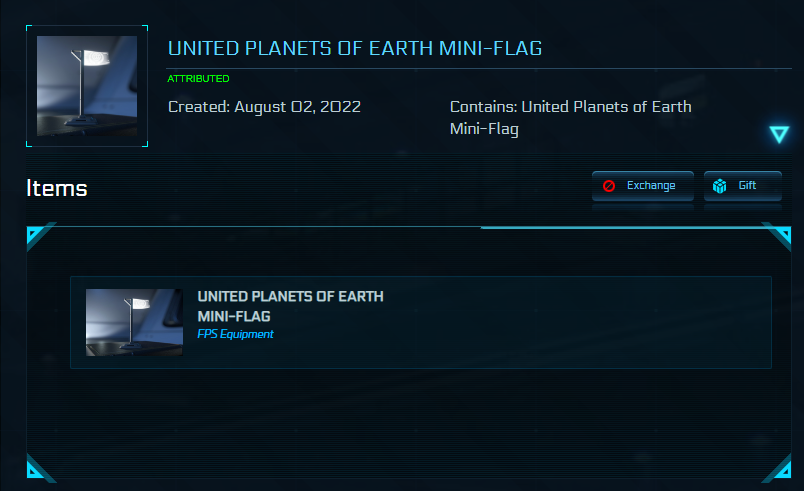Image resolution: width=804 pixels, height=491 pixels.
Task: Collapse pledge details with the down triangle
Action: (x=779, y=134)
